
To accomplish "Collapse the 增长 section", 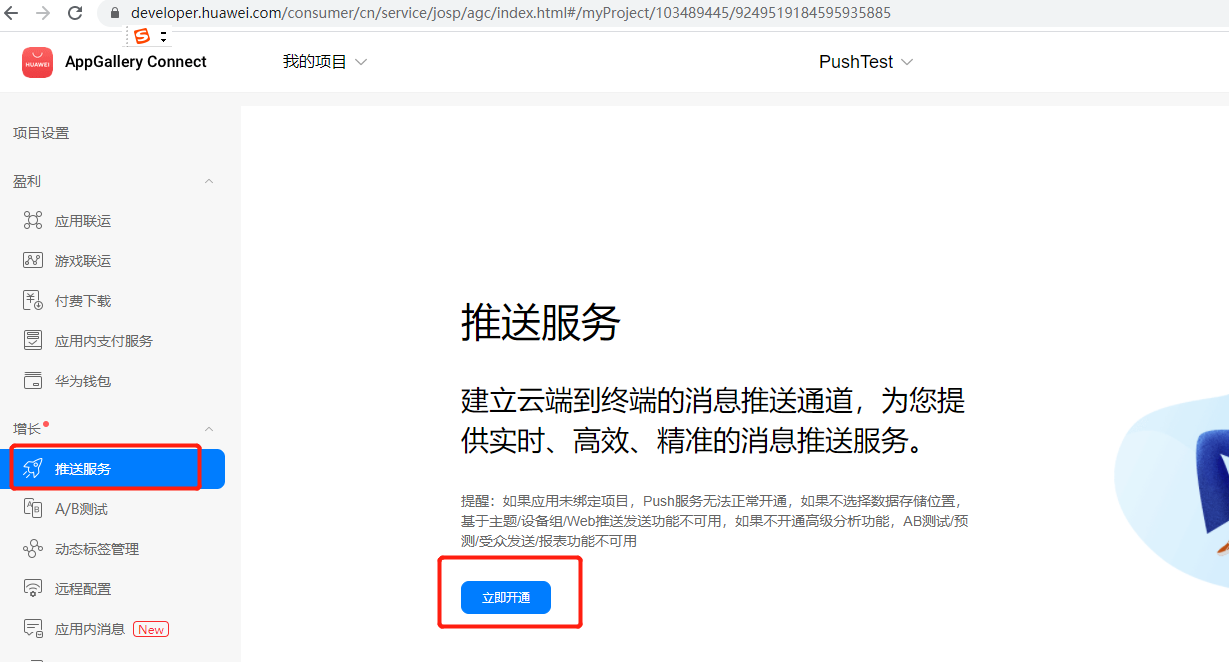I will pos(209,429).
